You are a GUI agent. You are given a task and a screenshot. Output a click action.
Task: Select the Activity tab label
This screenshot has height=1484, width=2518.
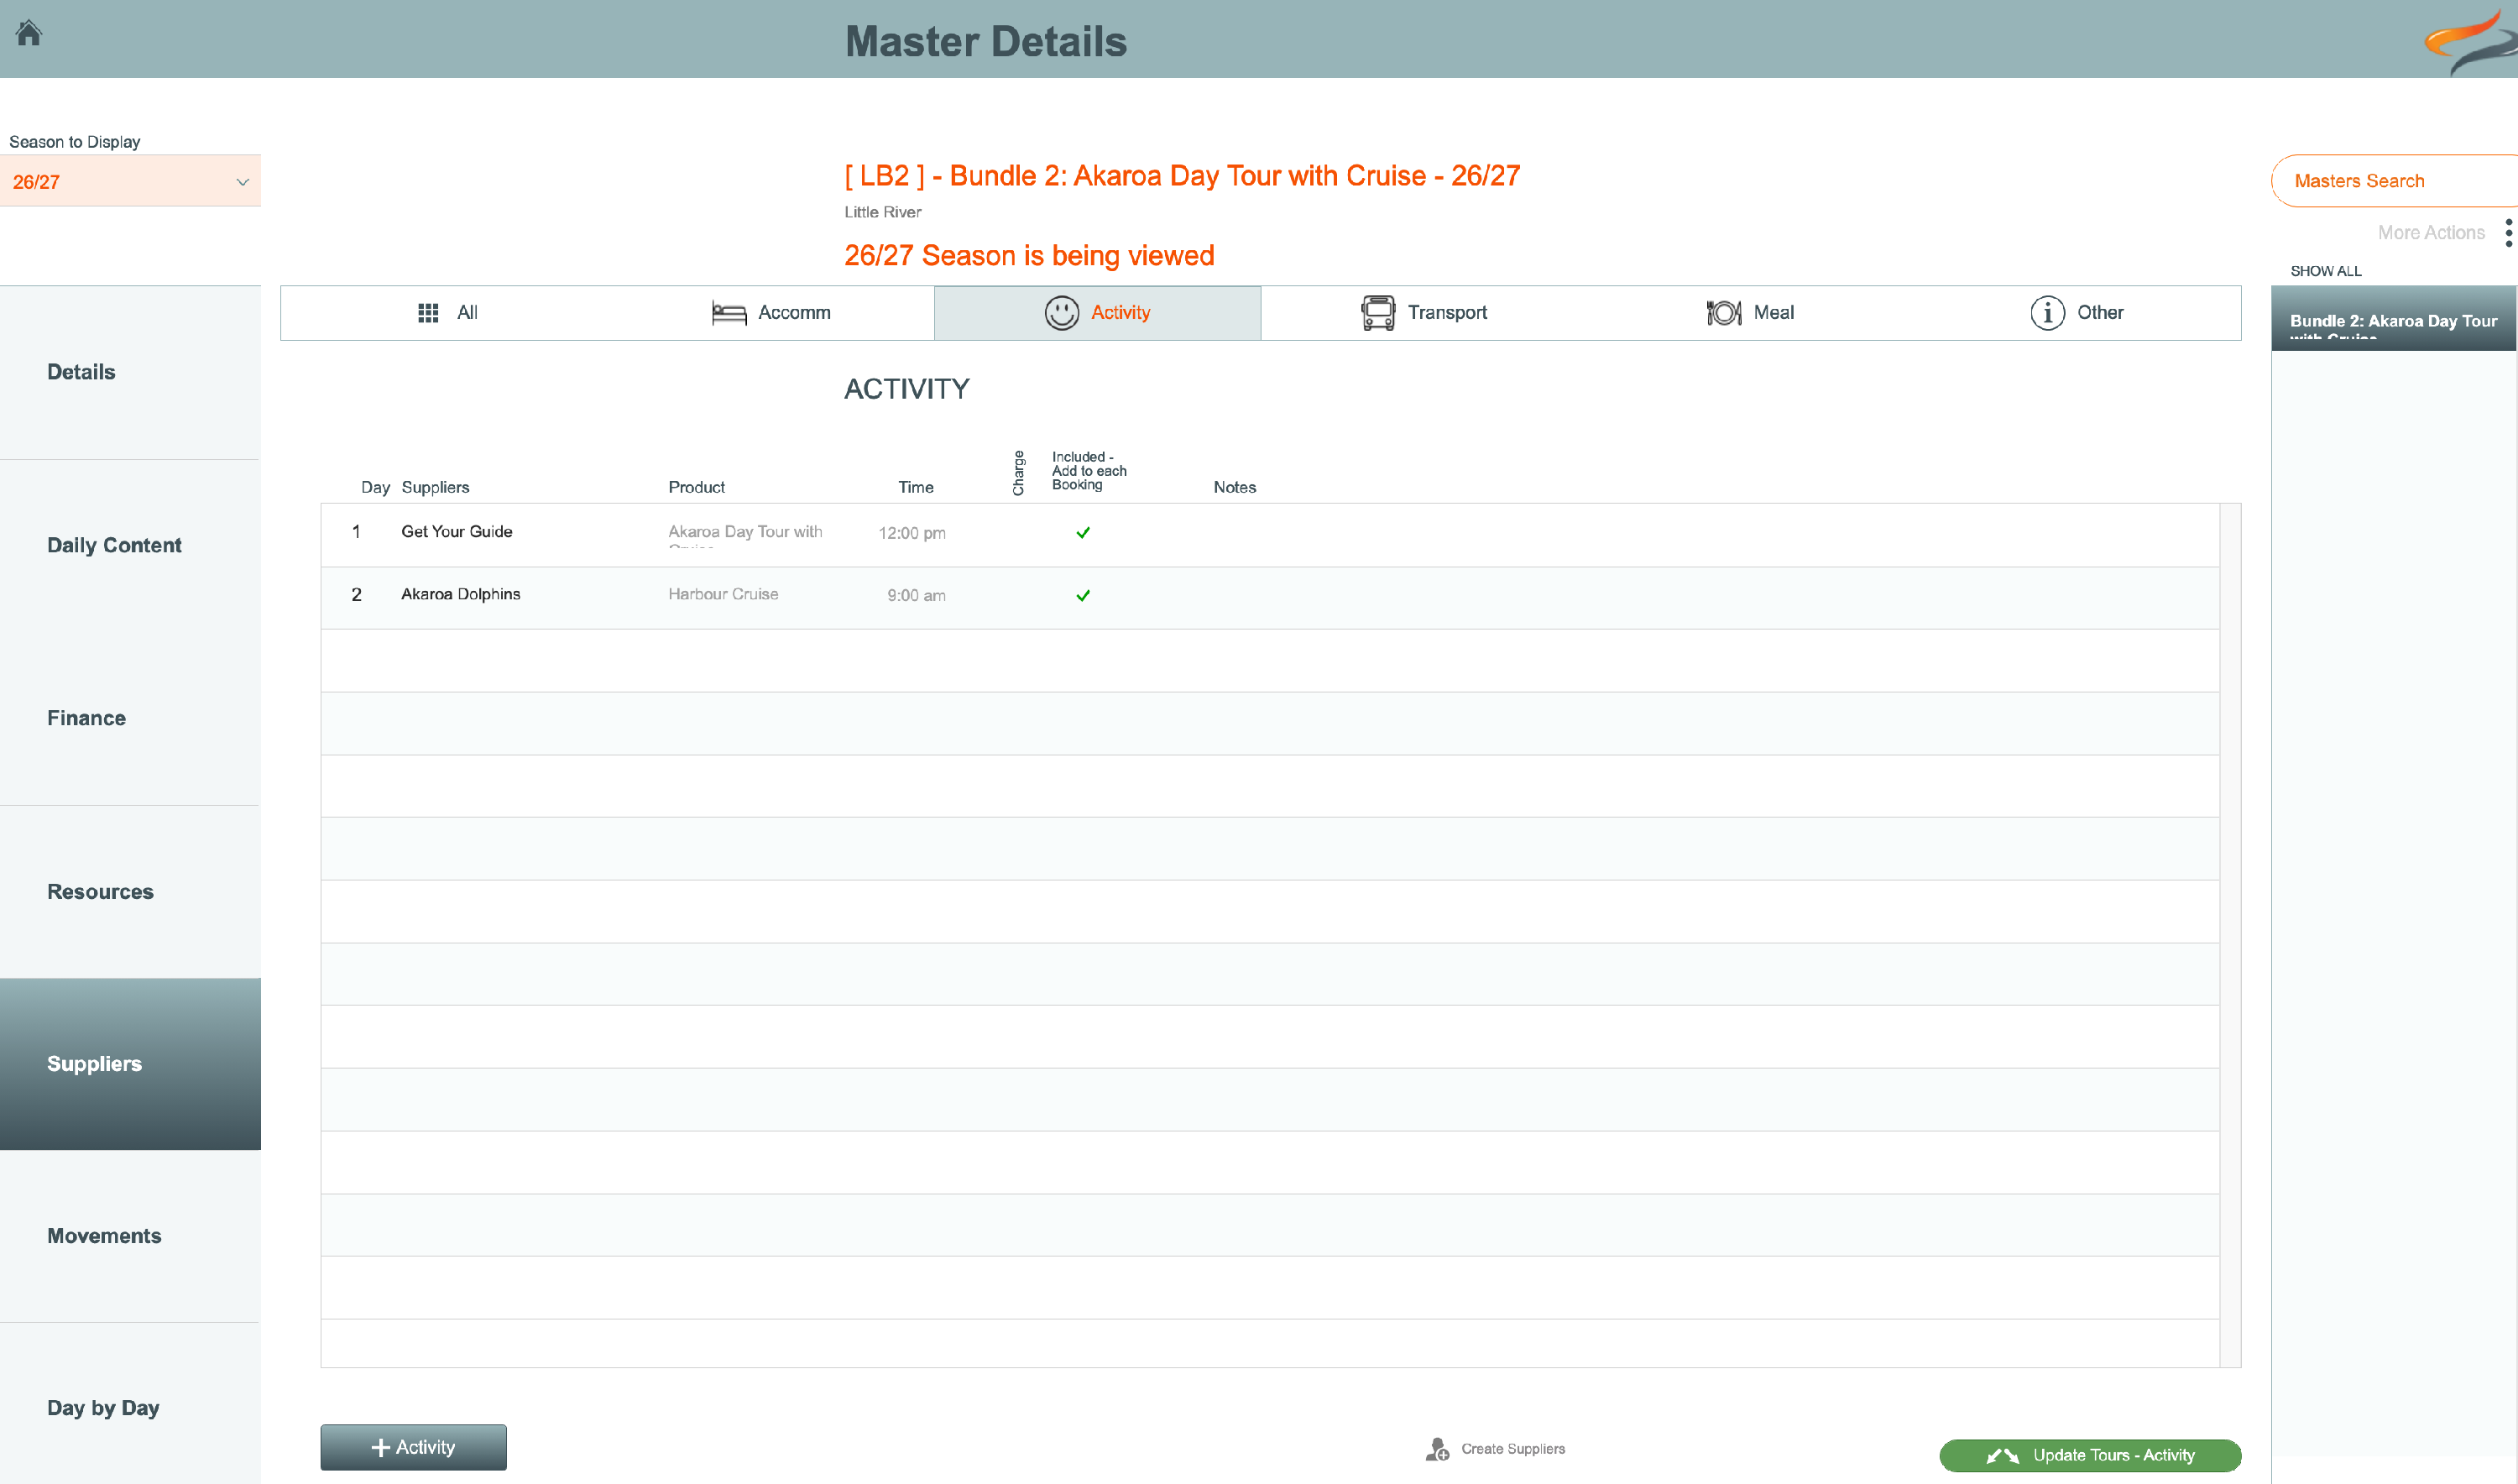coord(1120,313)
